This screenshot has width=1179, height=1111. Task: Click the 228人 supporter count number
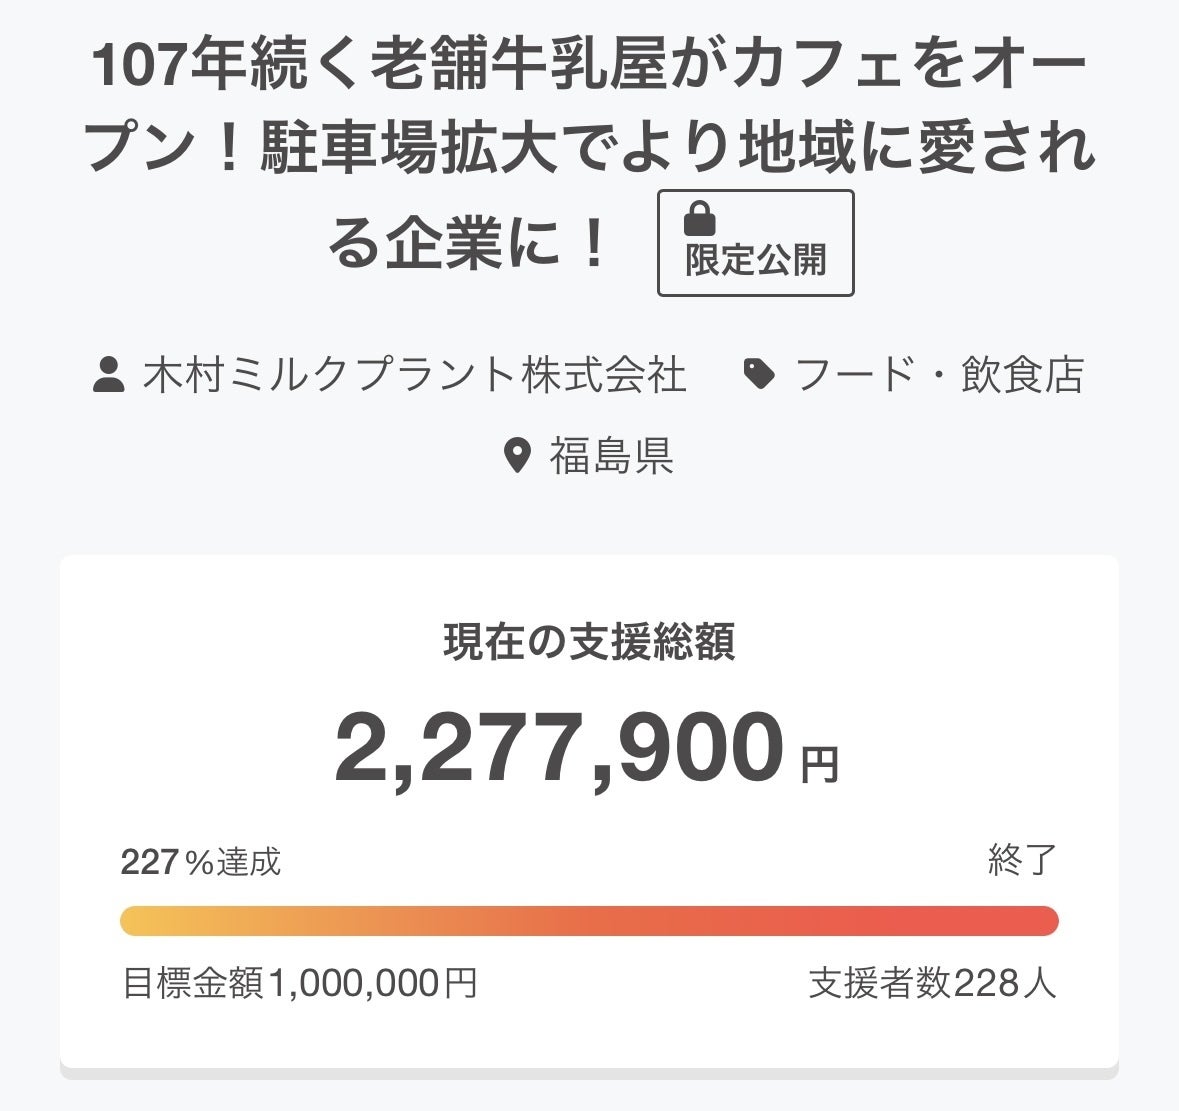coord(1006,983)
